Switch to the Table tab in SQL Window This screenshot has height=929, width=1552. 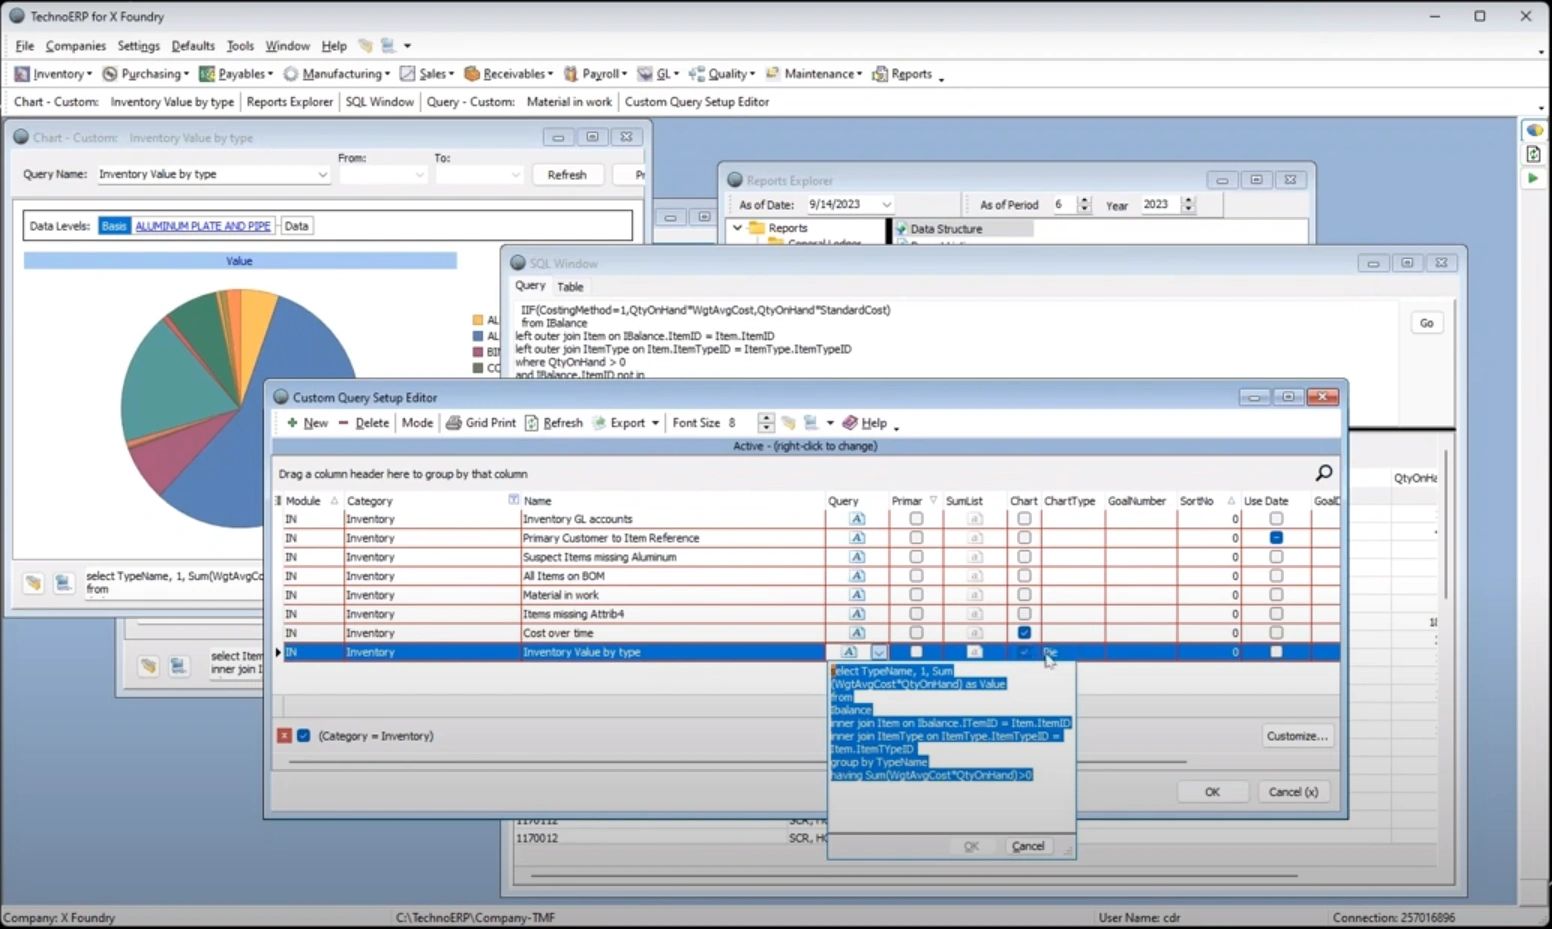570,287
